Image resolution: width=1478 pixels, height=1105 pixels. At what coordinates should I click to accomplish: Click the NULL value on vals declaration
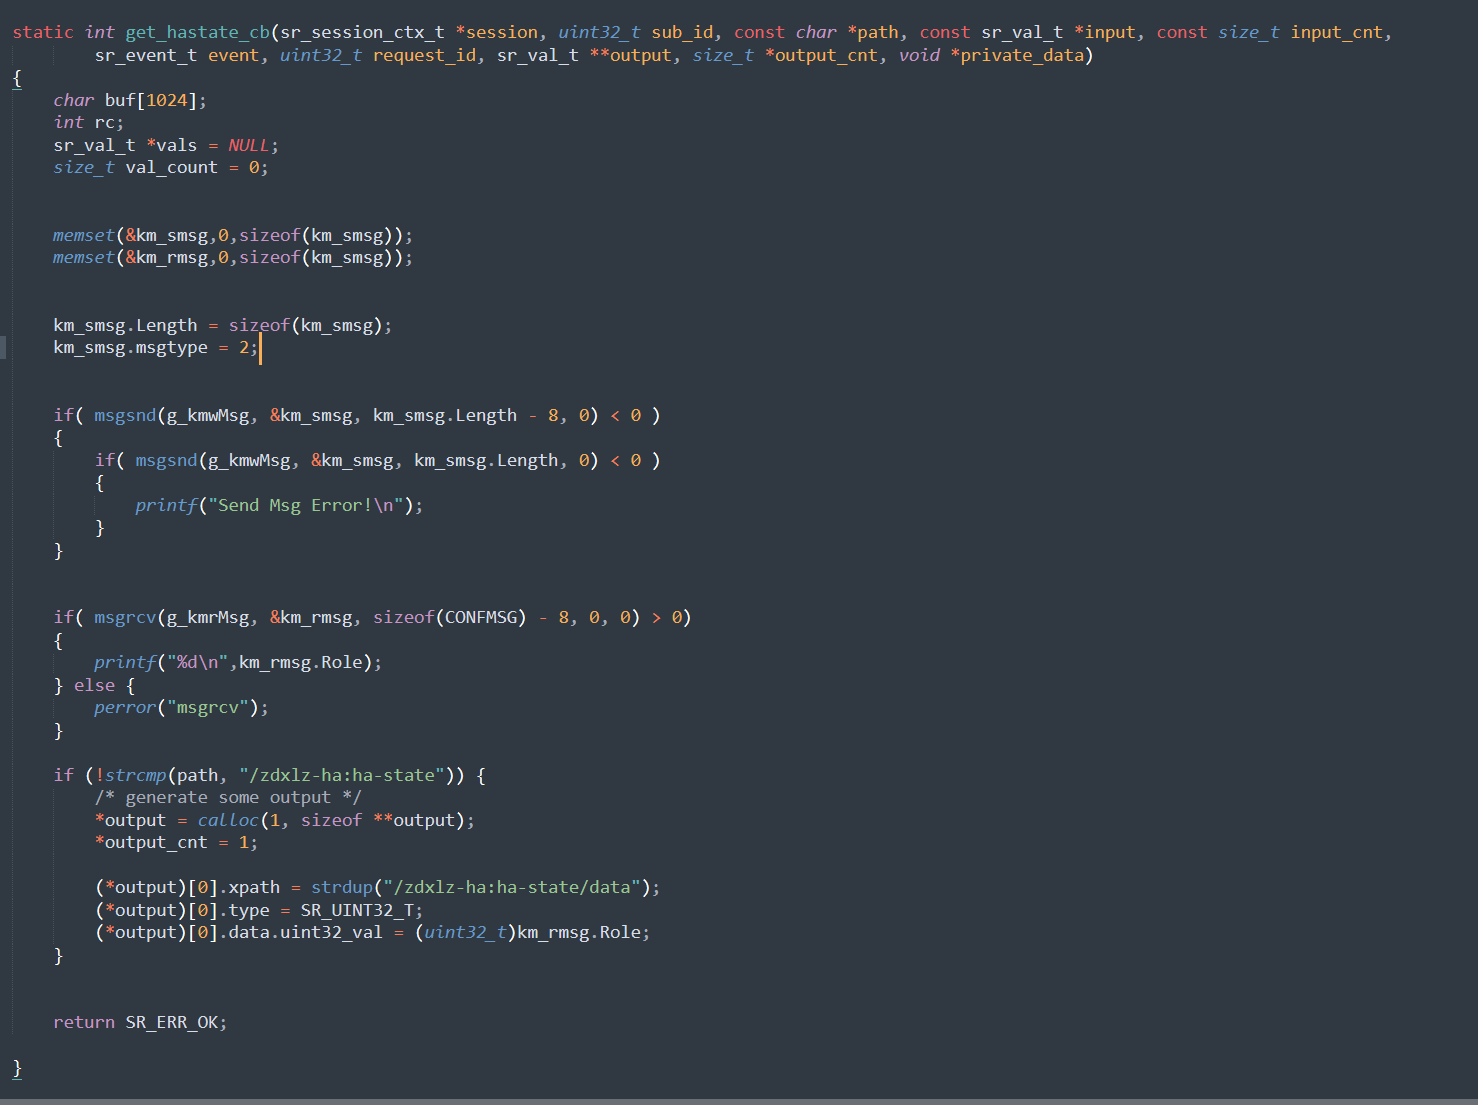coord(246,144)
